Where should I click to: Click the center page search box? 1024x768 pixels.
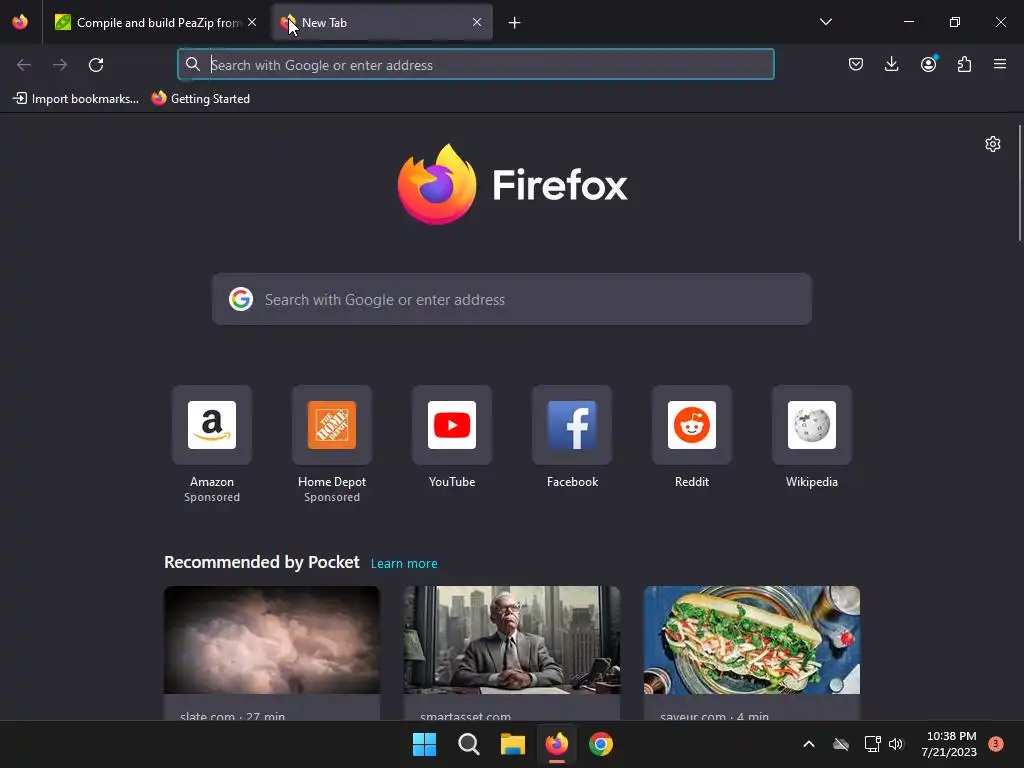[x=511, y=299]
